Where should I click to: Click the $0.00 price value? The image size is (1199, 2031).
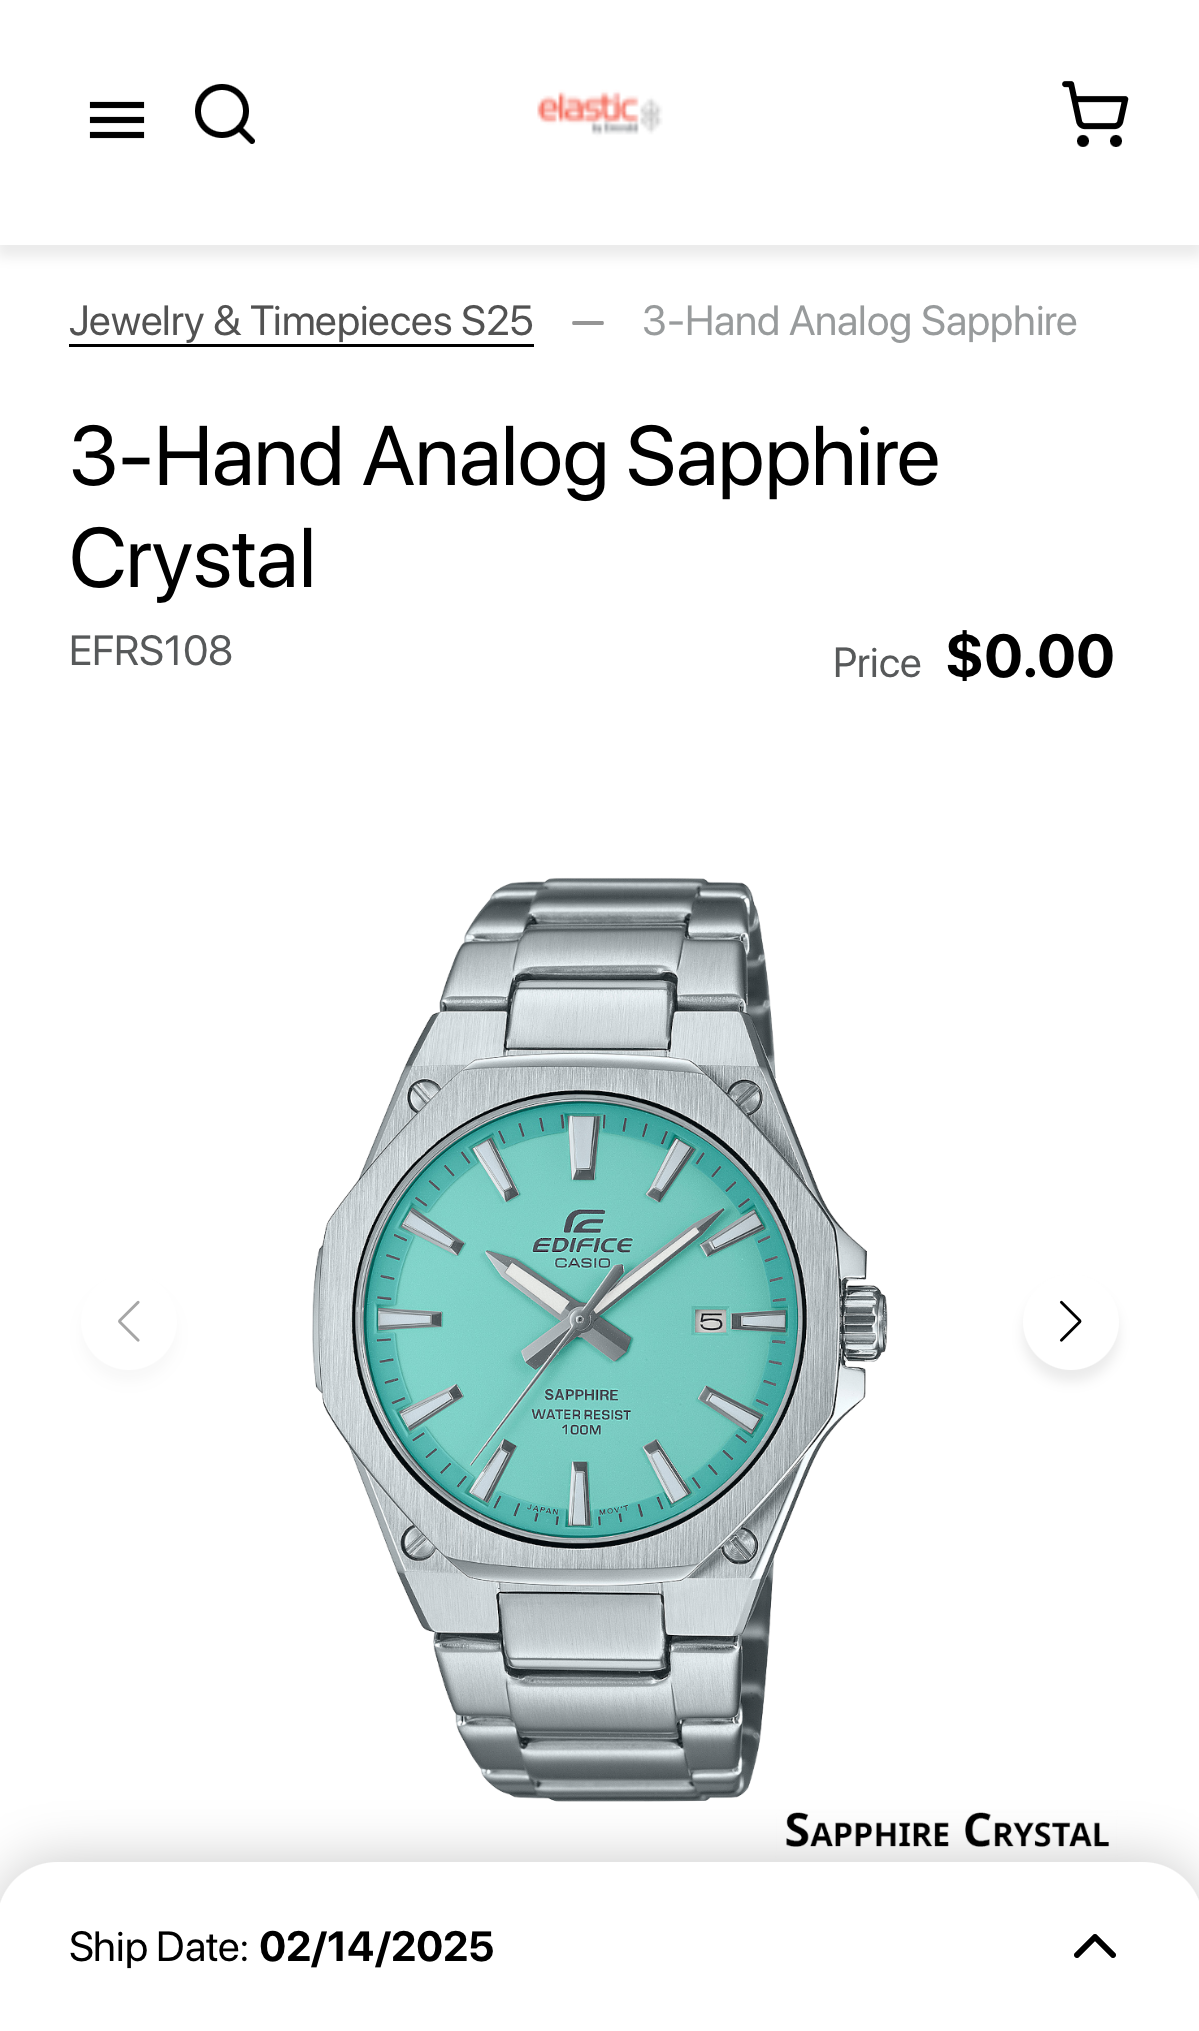(1030, 657)
